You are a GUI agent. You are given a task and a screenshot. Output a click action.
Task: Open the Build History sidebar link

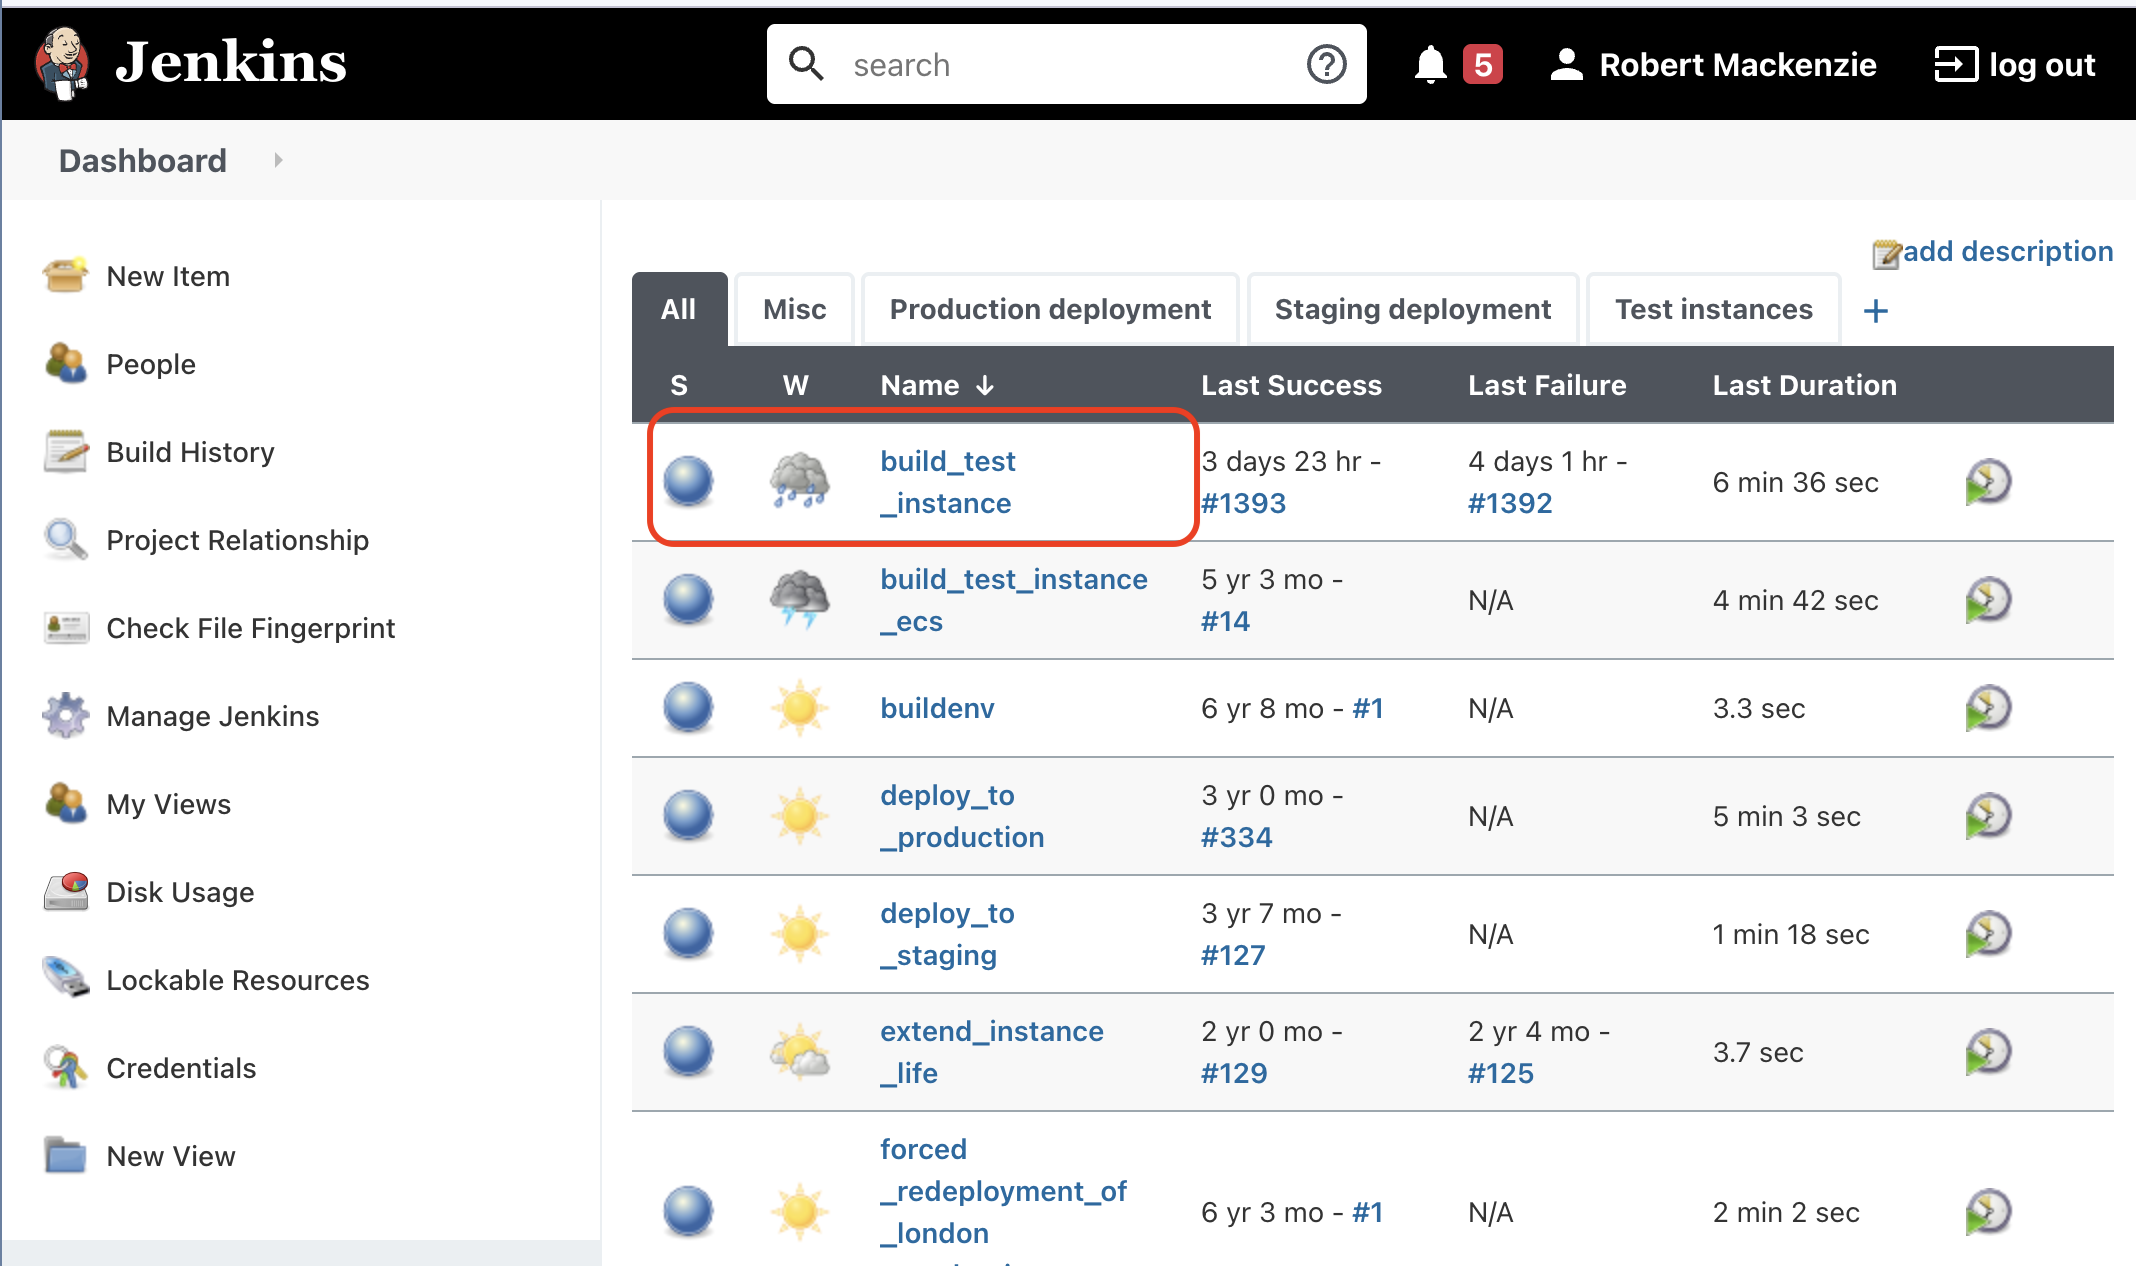click(x=190, y=452)
